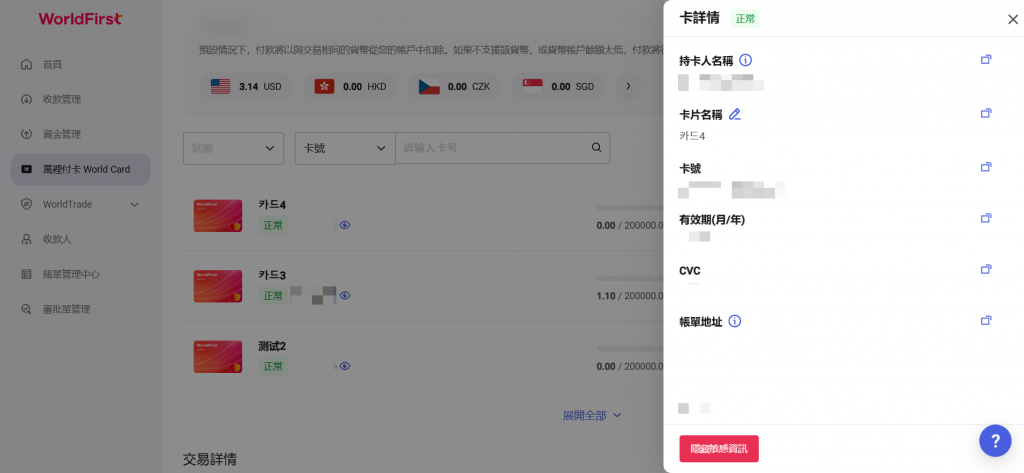This screenshot has height=473, width=1024.
Task: Select the 0.00 CZK balance pill
Action: (454, 86)
